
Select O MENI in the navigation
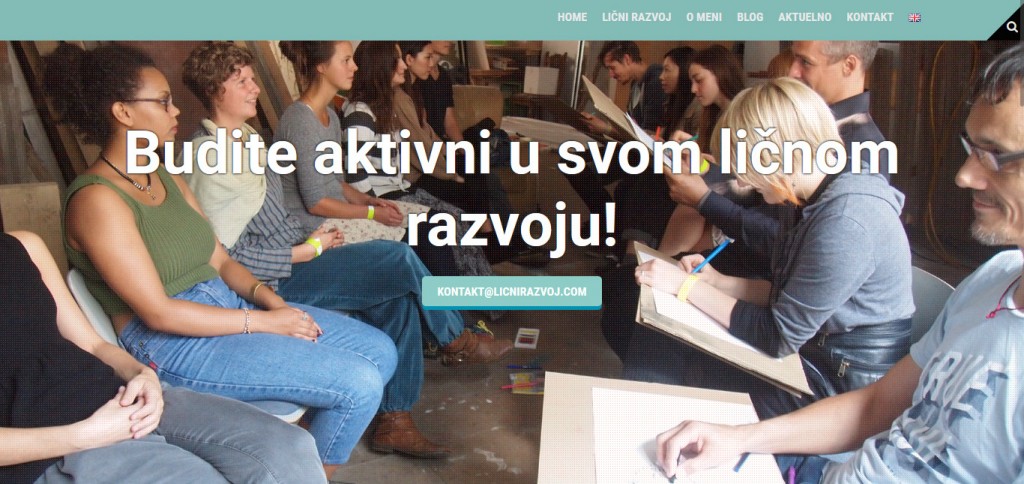704,18
